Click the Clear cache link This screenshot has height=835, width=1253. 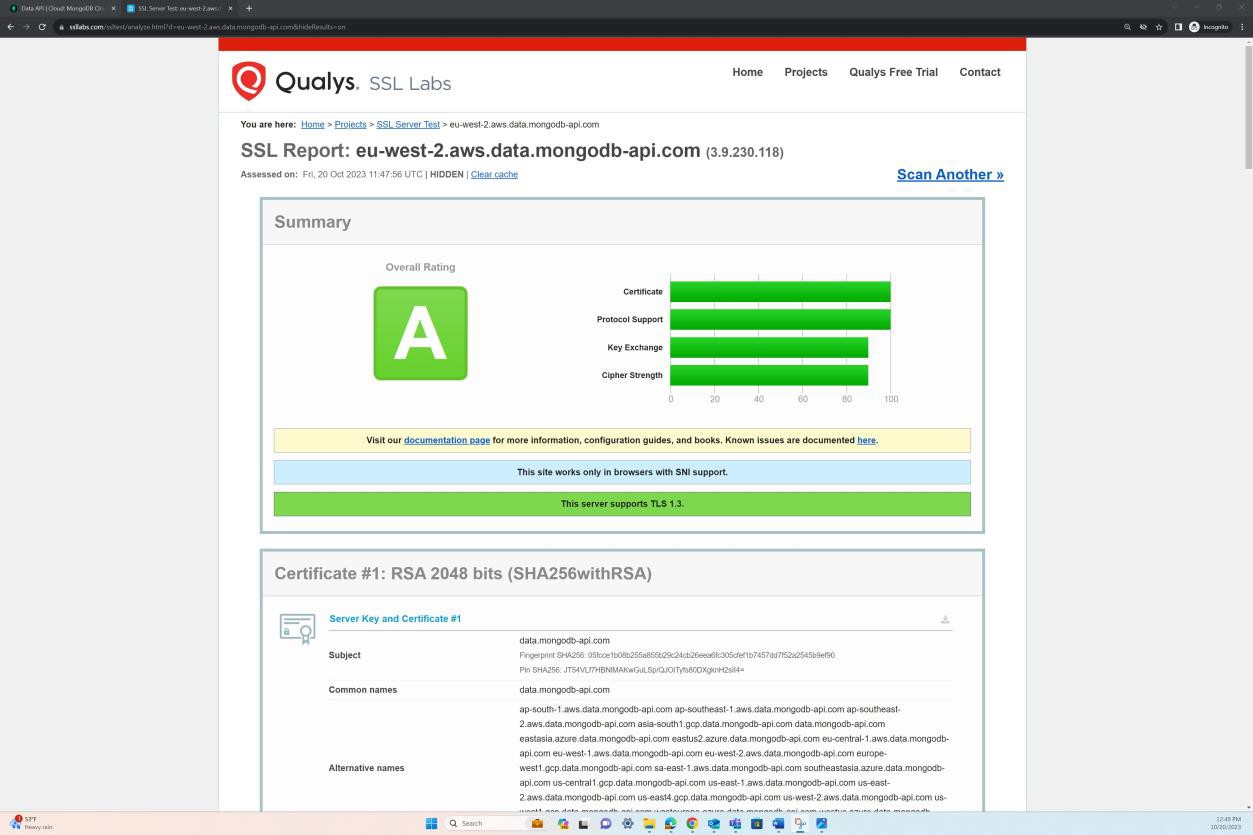tap(493, 174)
